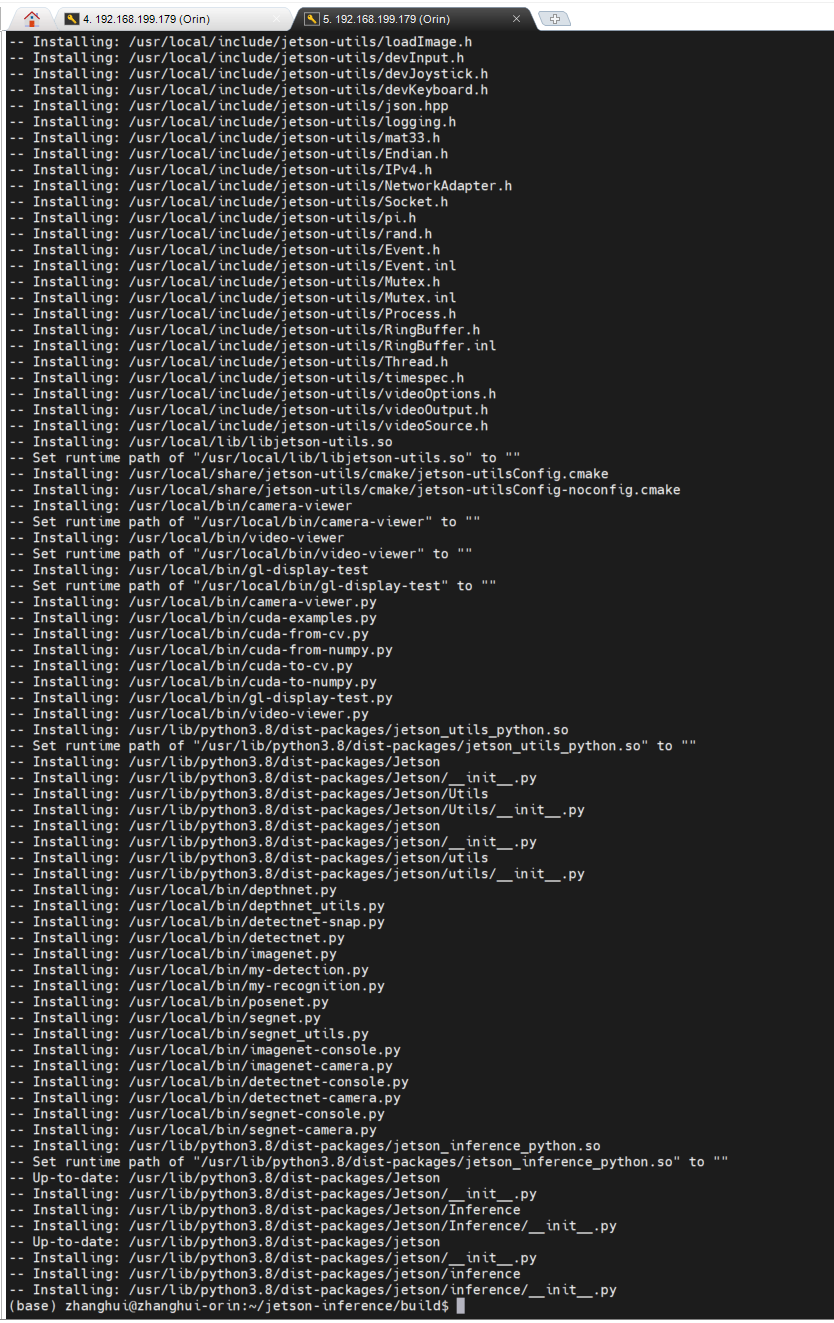Click the terminal cursor after the build$ prompt
This screenshot has width=834, height=1323.
click(x=460, y=1306)
